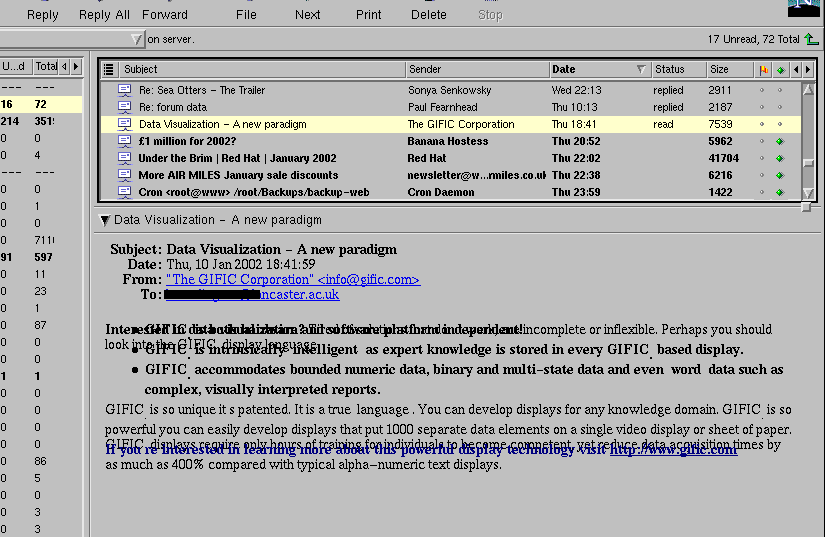This screenshot has height=537, width=825.
Task: Click envelope icon of AIR MILES message
Action: point(125,175)
